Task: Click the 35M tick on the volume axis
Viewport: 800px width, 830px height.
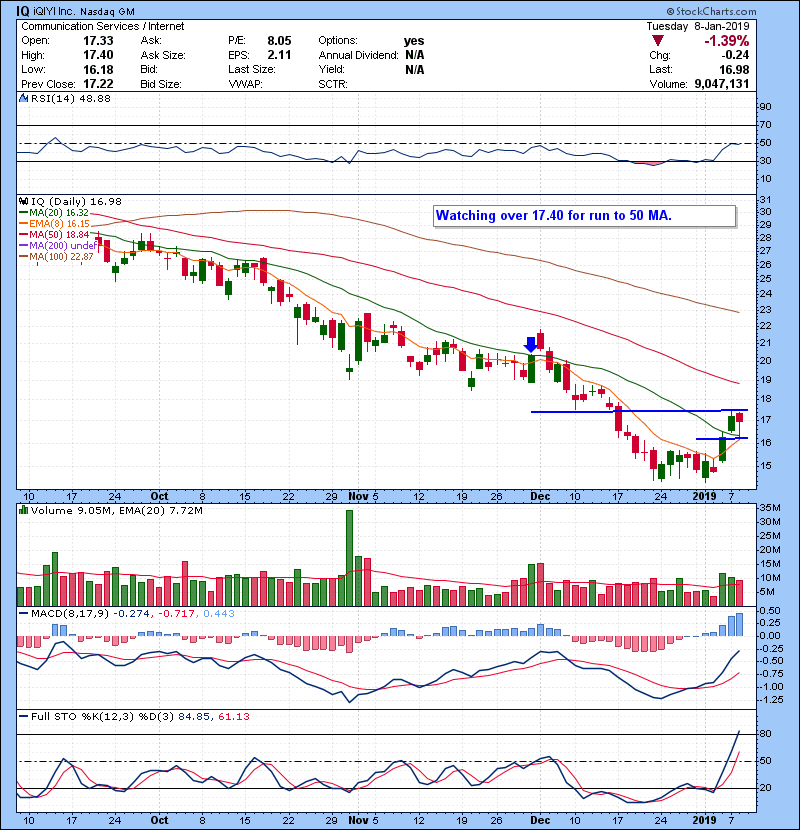Action: pyautogui.click(x=770, y=508)
